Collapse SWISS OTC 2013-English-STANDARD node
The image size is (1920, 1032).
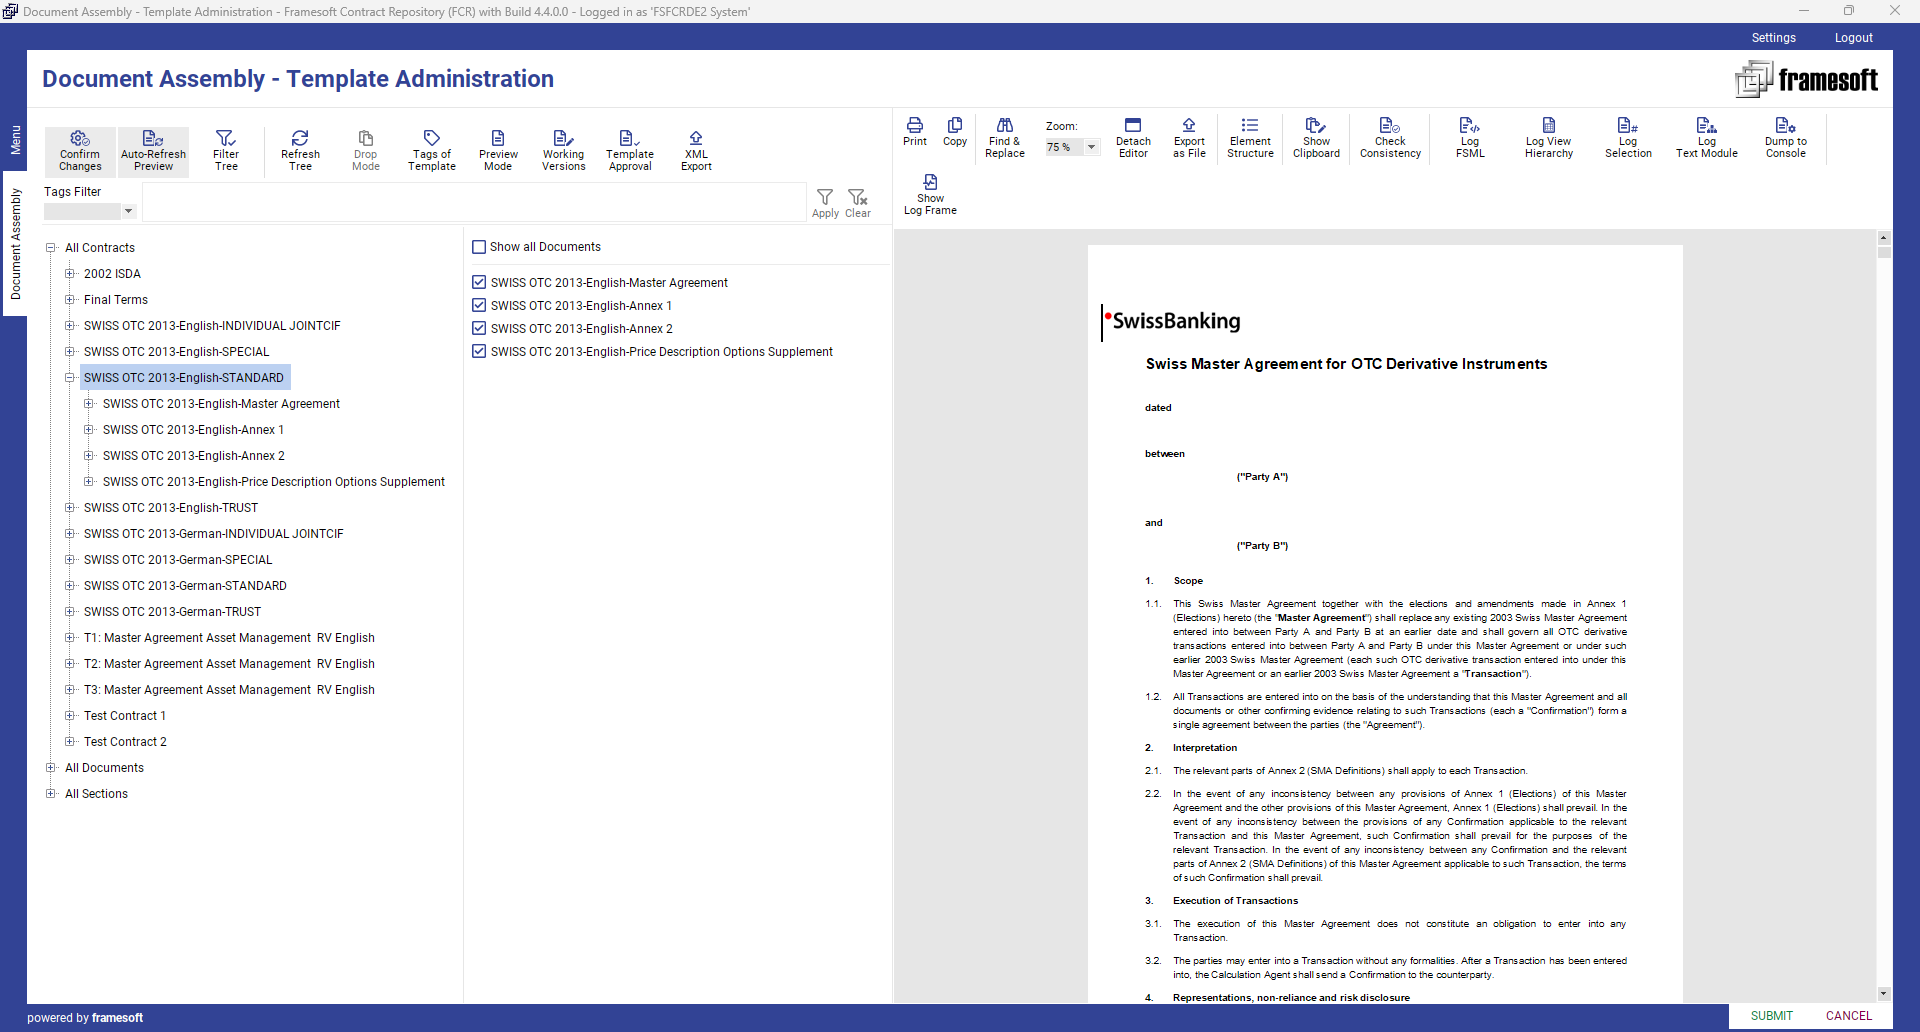point(70,378)
